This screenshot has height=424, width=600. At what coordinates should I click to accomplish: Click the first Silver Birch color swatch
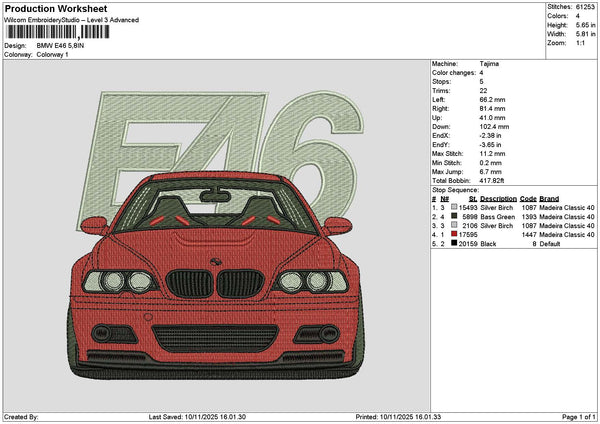(453, 207)
